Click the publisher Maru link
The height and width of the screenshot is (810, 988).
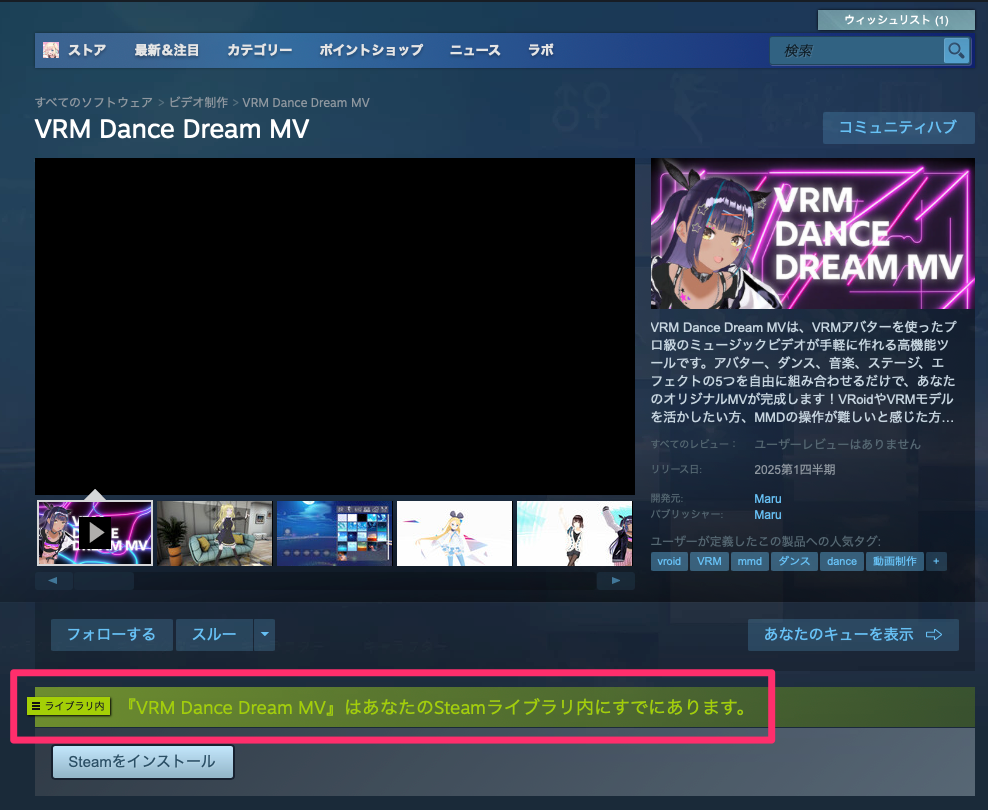point(767,515)
